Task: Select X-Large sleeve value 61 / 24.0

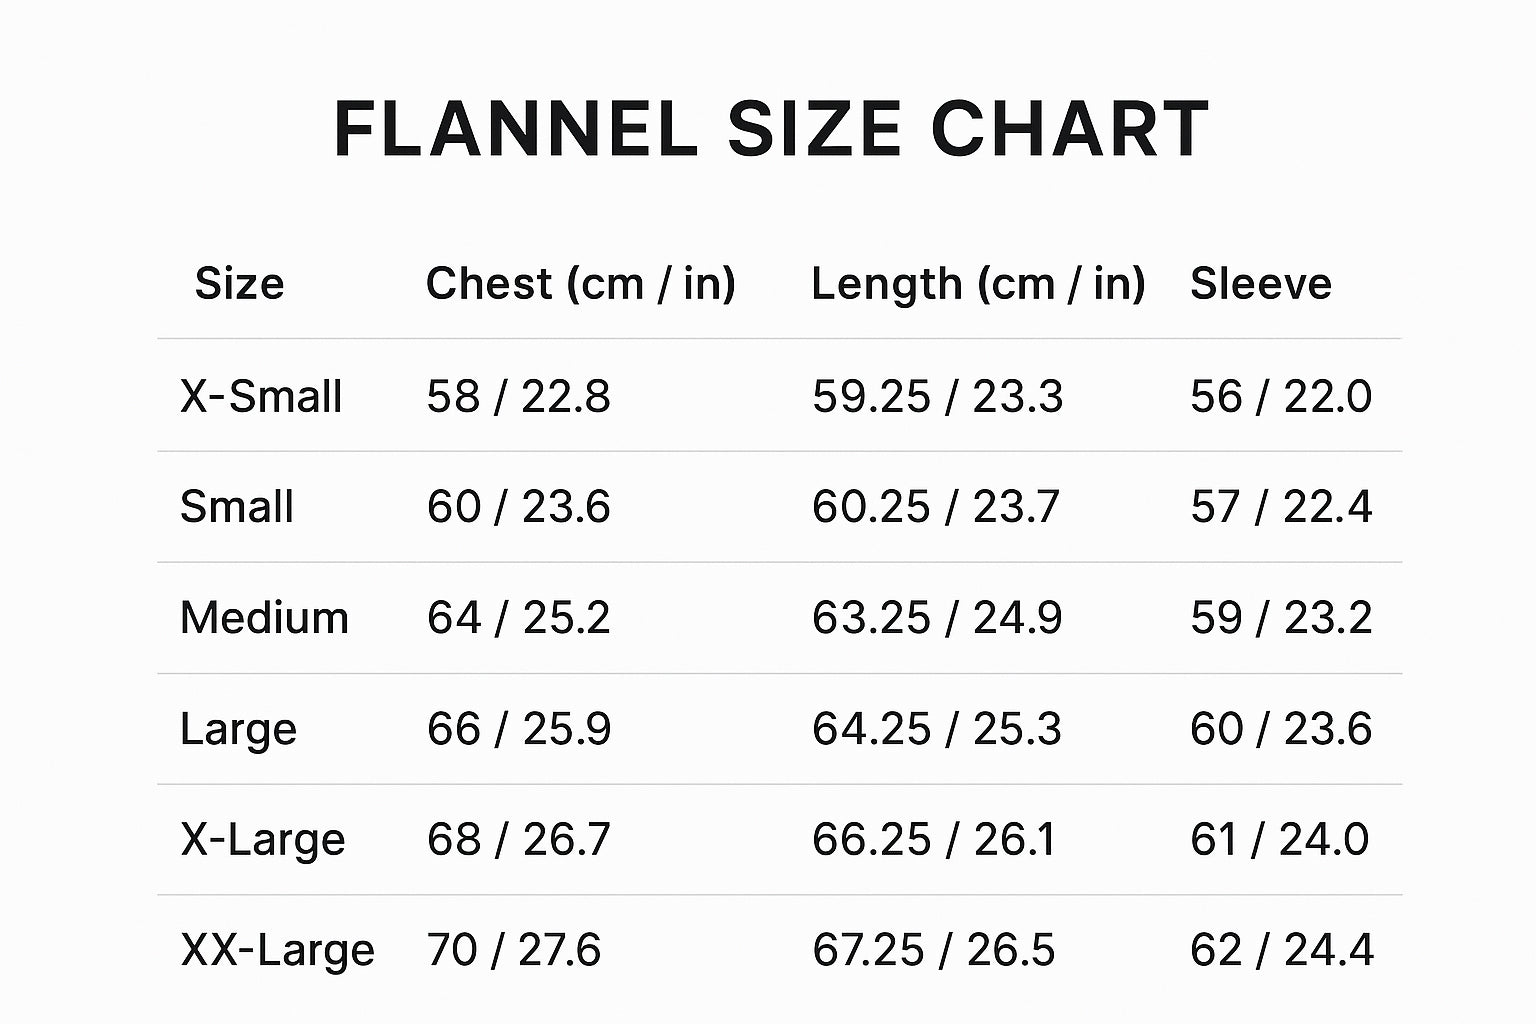Action: click(x=1279, y=839)
